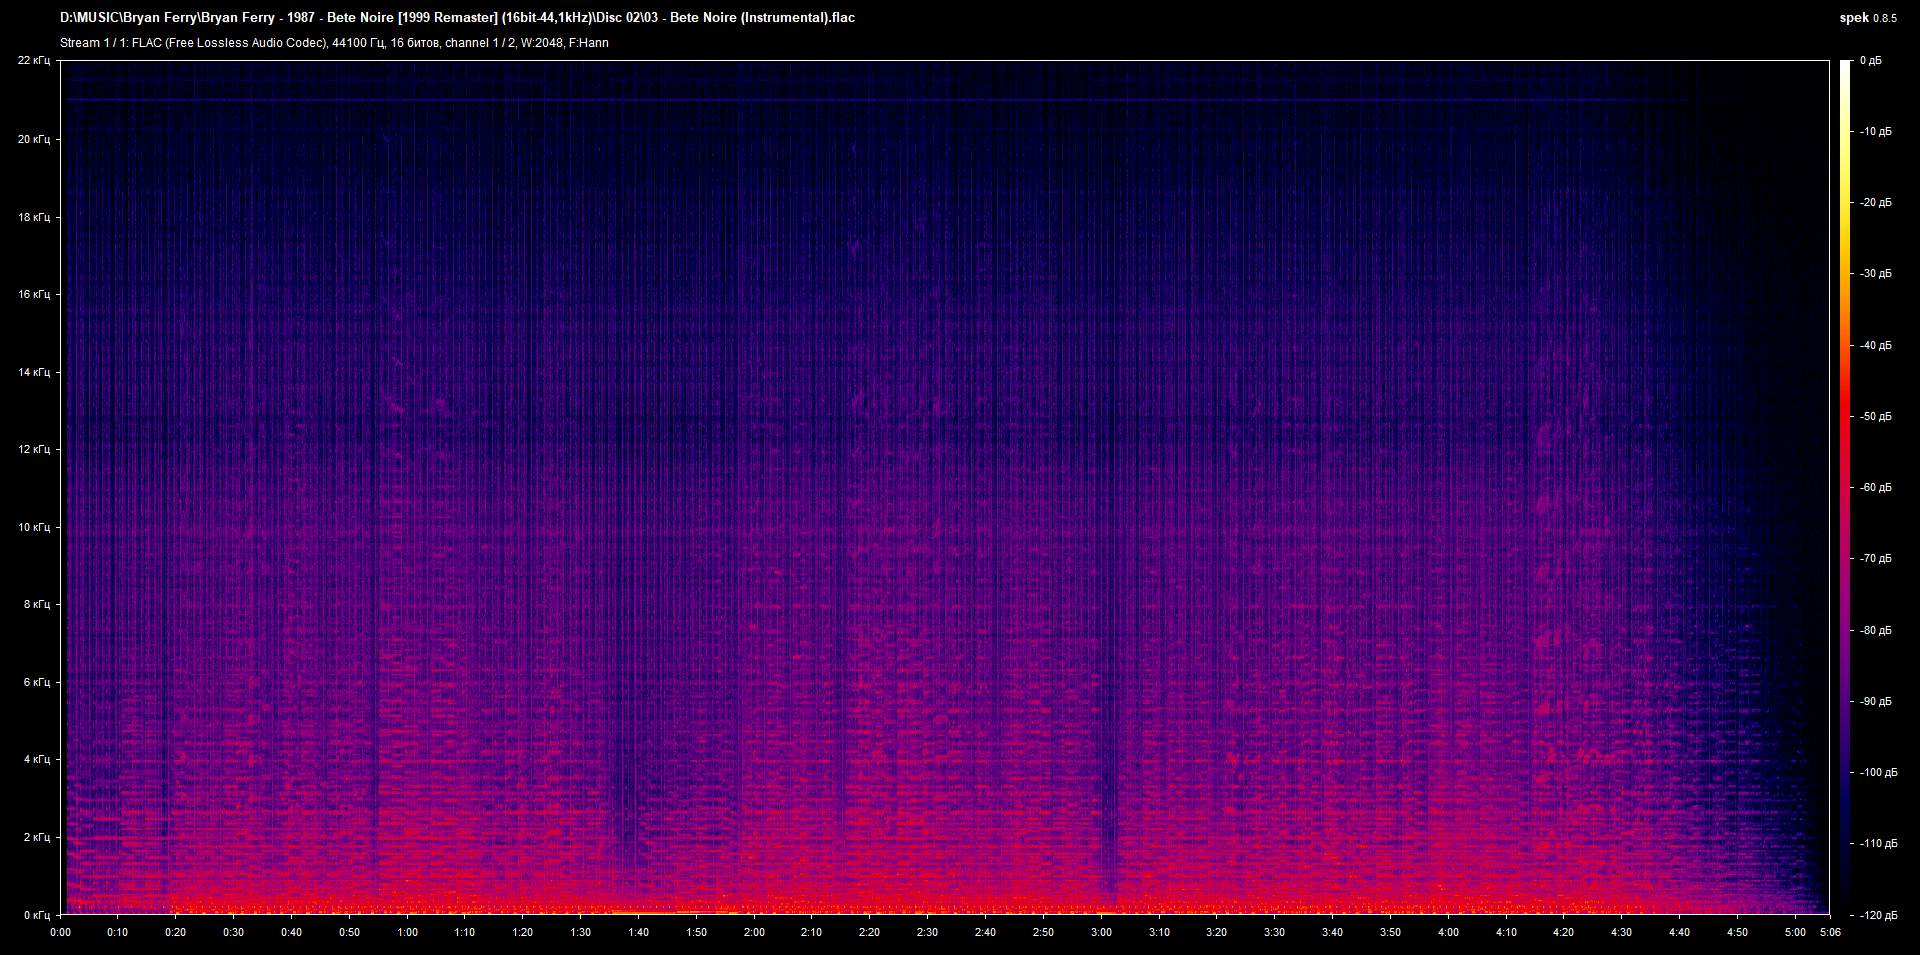1920x955 pixels.
Task: Click the 1:50 time axis label
Action: point(696,932)
